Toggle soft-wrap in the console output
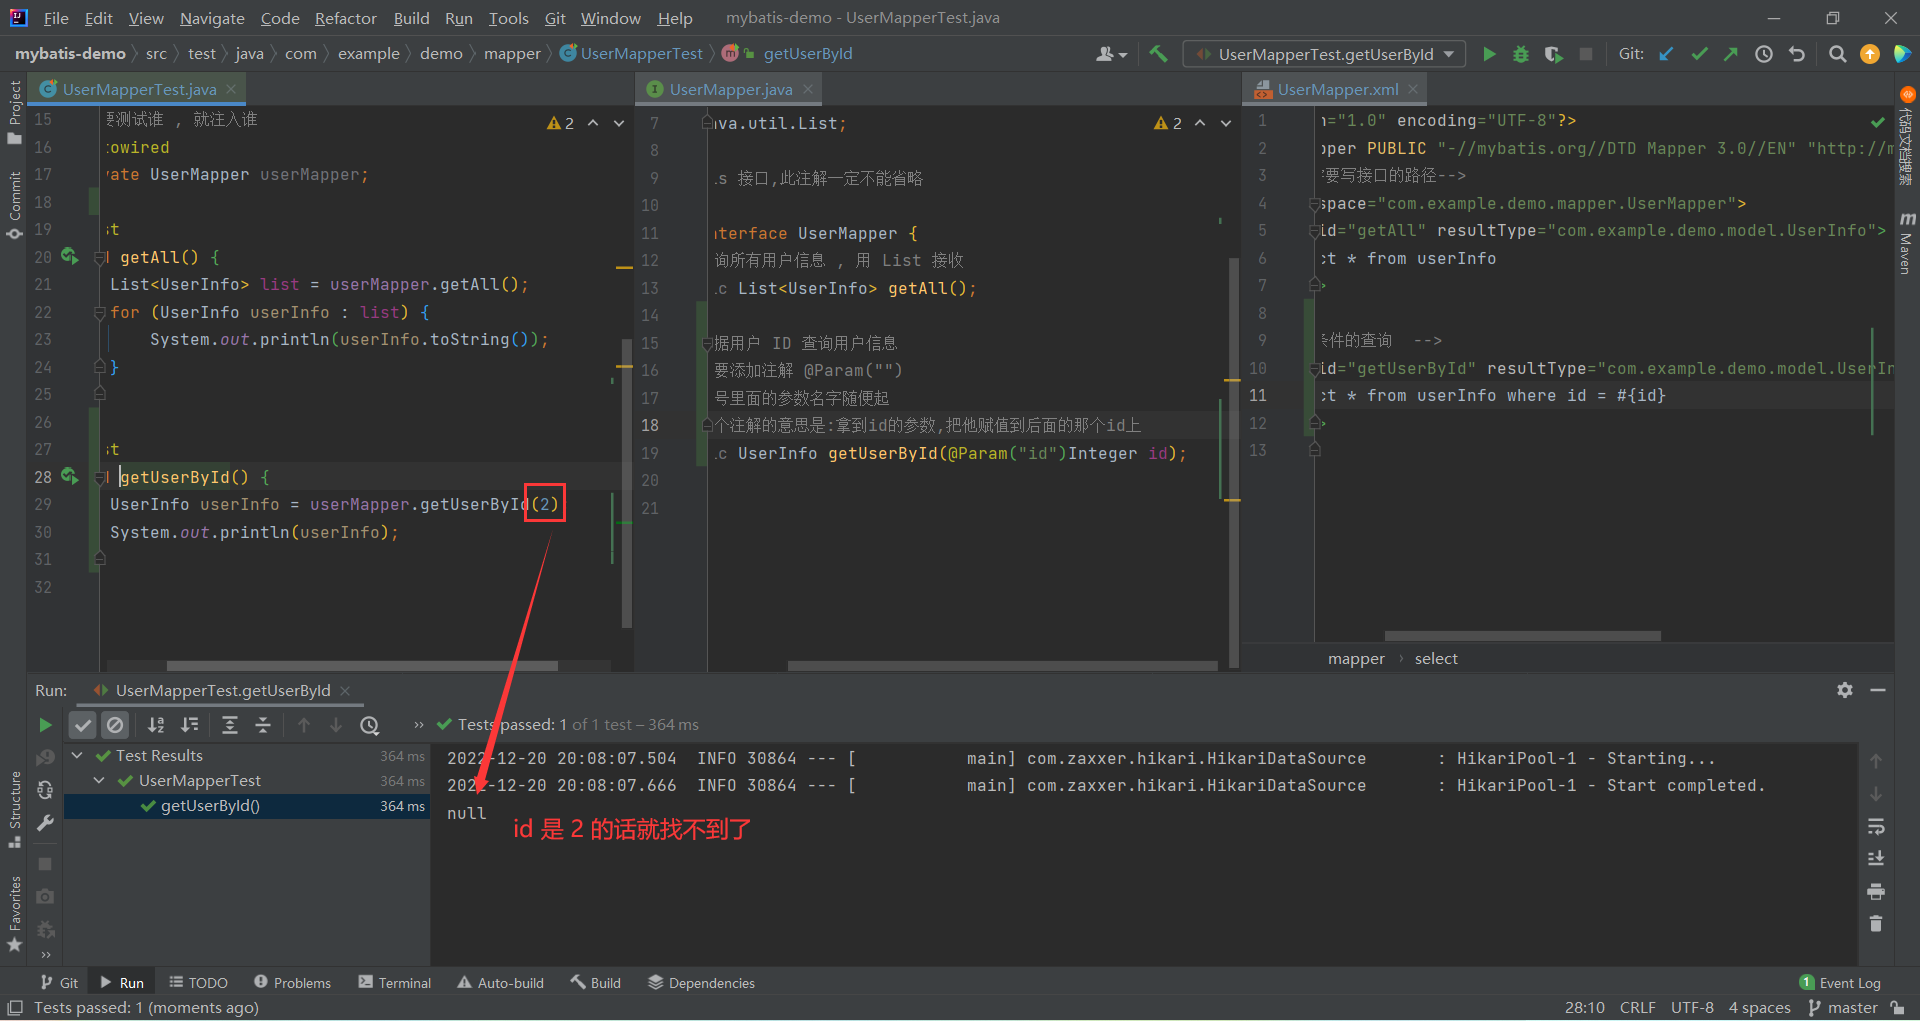The image size is (1920, 1021). (1876, 826)
